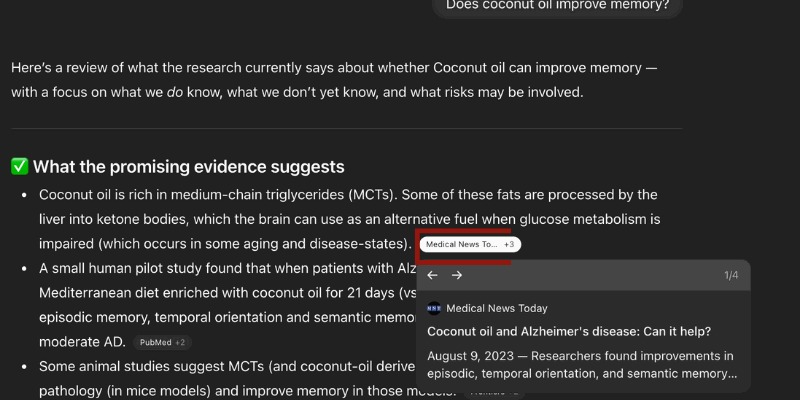Image resolution: width=800 pixels, height=400 pixels.
Task: Go to the next source with the forward arrow
Action: click(x=457, y=275)
